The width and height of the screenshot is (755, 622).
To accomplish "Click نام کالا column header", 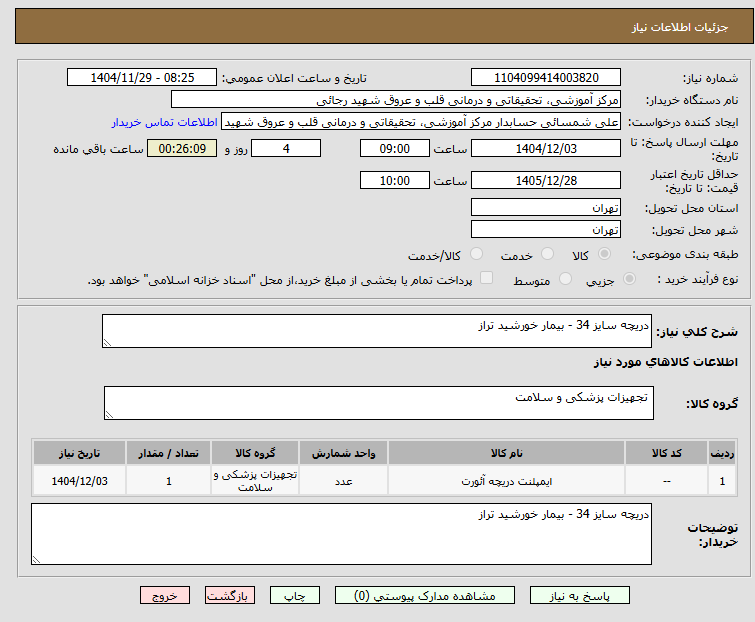I will click(507, 453).
